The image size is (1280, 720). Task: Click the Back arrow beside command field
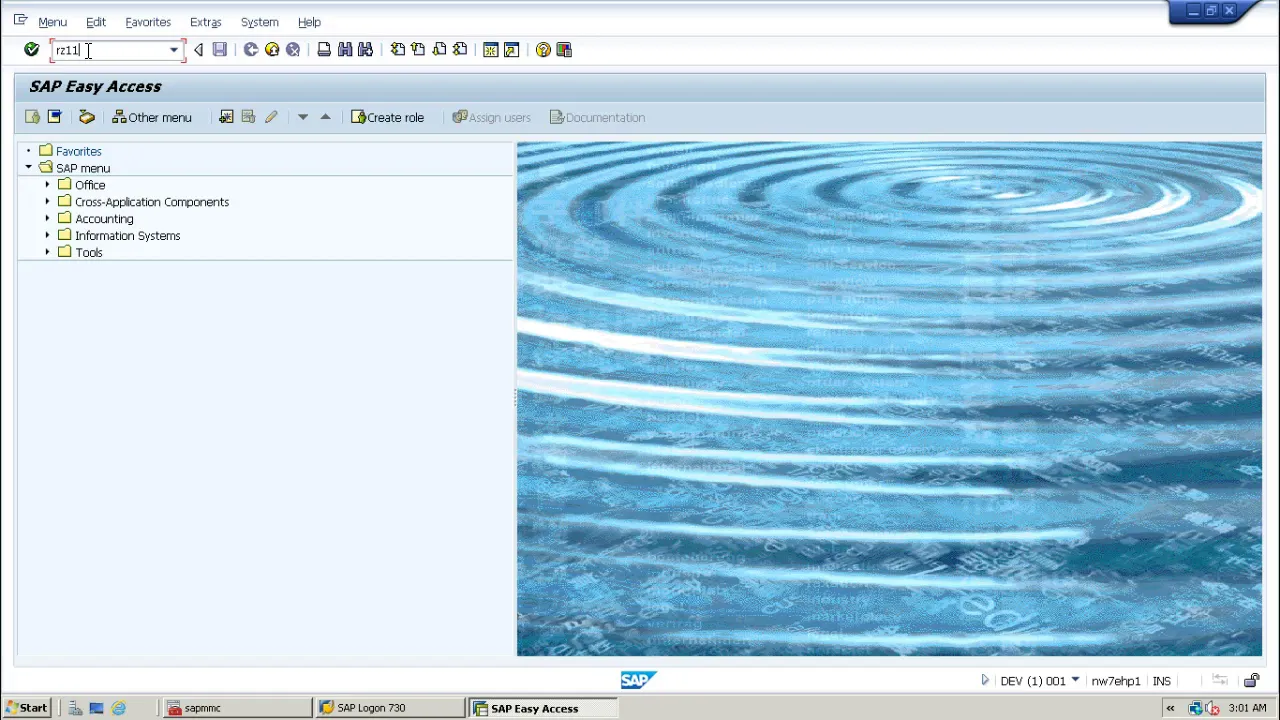[x=198, y=49]
